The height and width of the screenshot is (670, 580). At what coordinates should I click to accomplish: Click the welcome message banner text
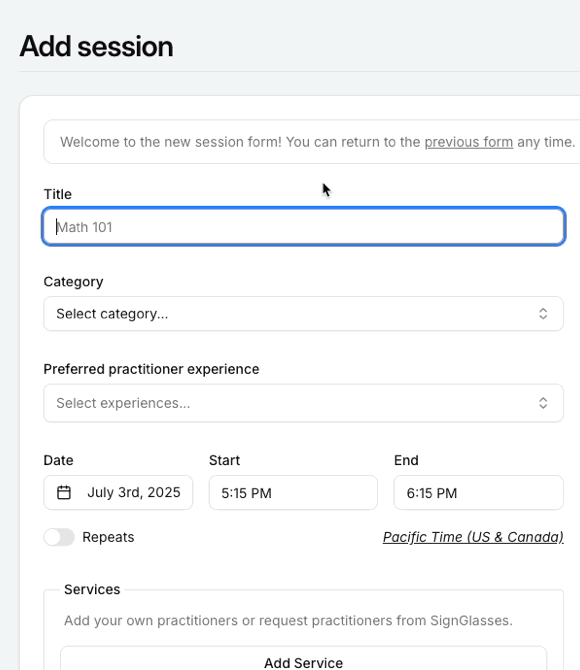(x=318, y=142)
